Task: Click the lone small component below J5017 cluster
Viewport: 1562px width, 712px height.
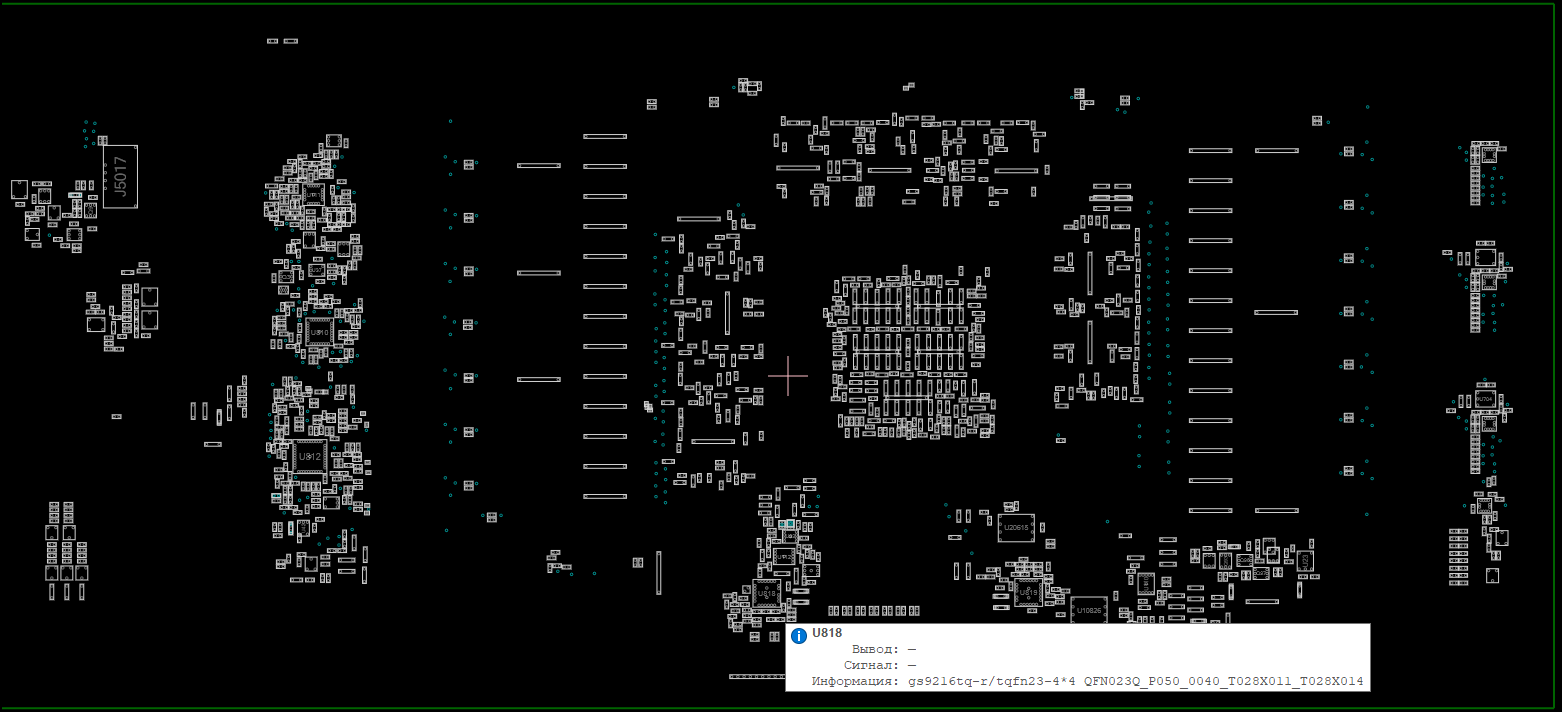Action: [116, 416]
